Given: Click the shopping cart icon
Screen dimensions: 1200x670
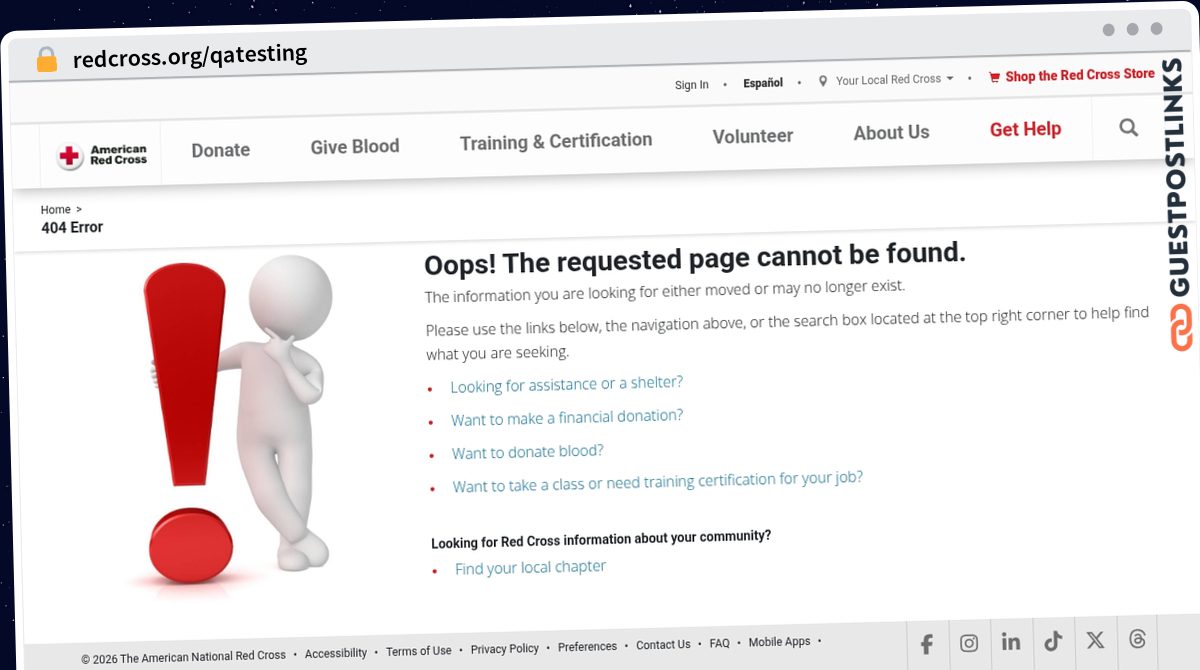Looking at the screenshot, I should coord(994,77).
